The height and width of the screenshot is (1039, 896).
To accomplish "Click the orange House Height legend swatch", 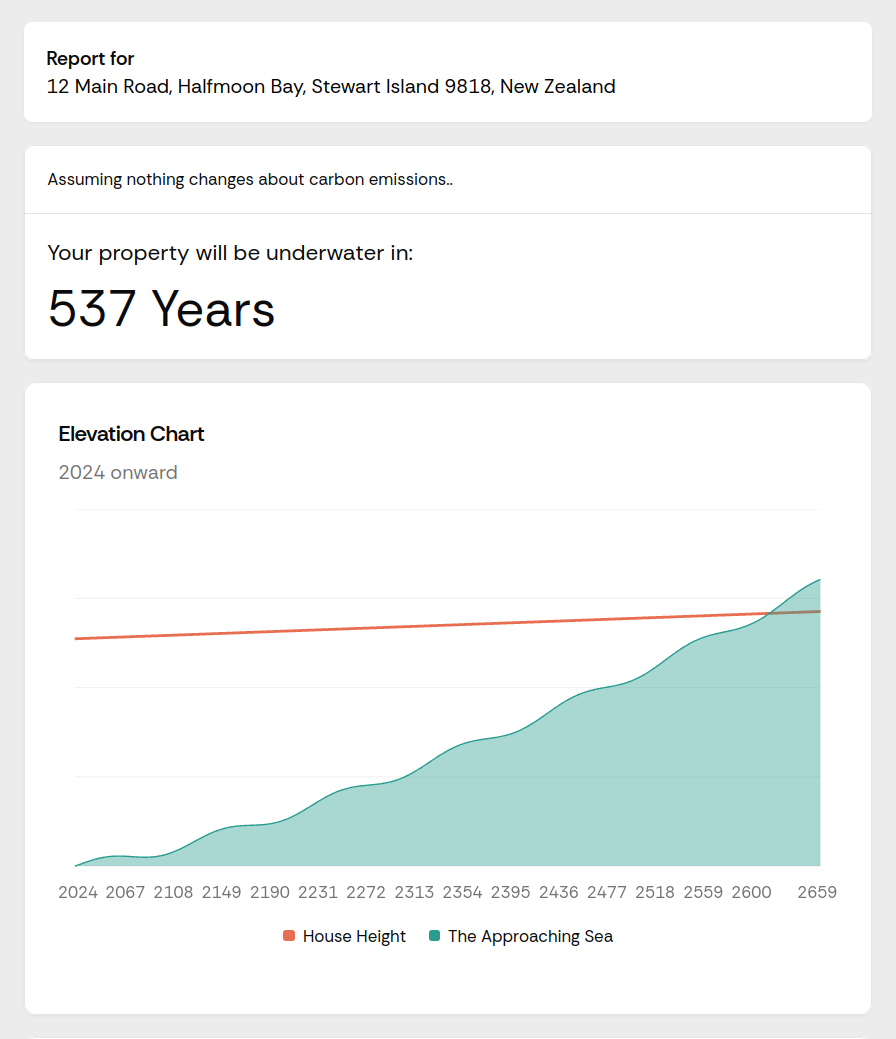I will 289,936.
